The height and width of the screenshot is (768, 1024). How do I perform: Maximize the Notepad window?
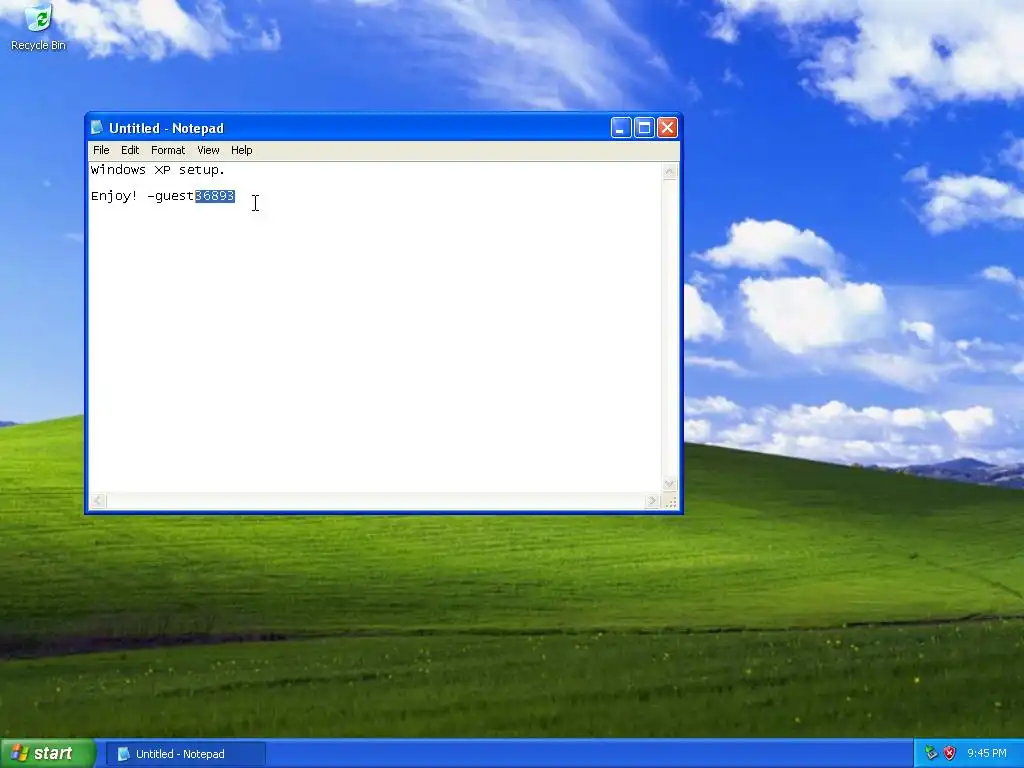coord(644,127)
